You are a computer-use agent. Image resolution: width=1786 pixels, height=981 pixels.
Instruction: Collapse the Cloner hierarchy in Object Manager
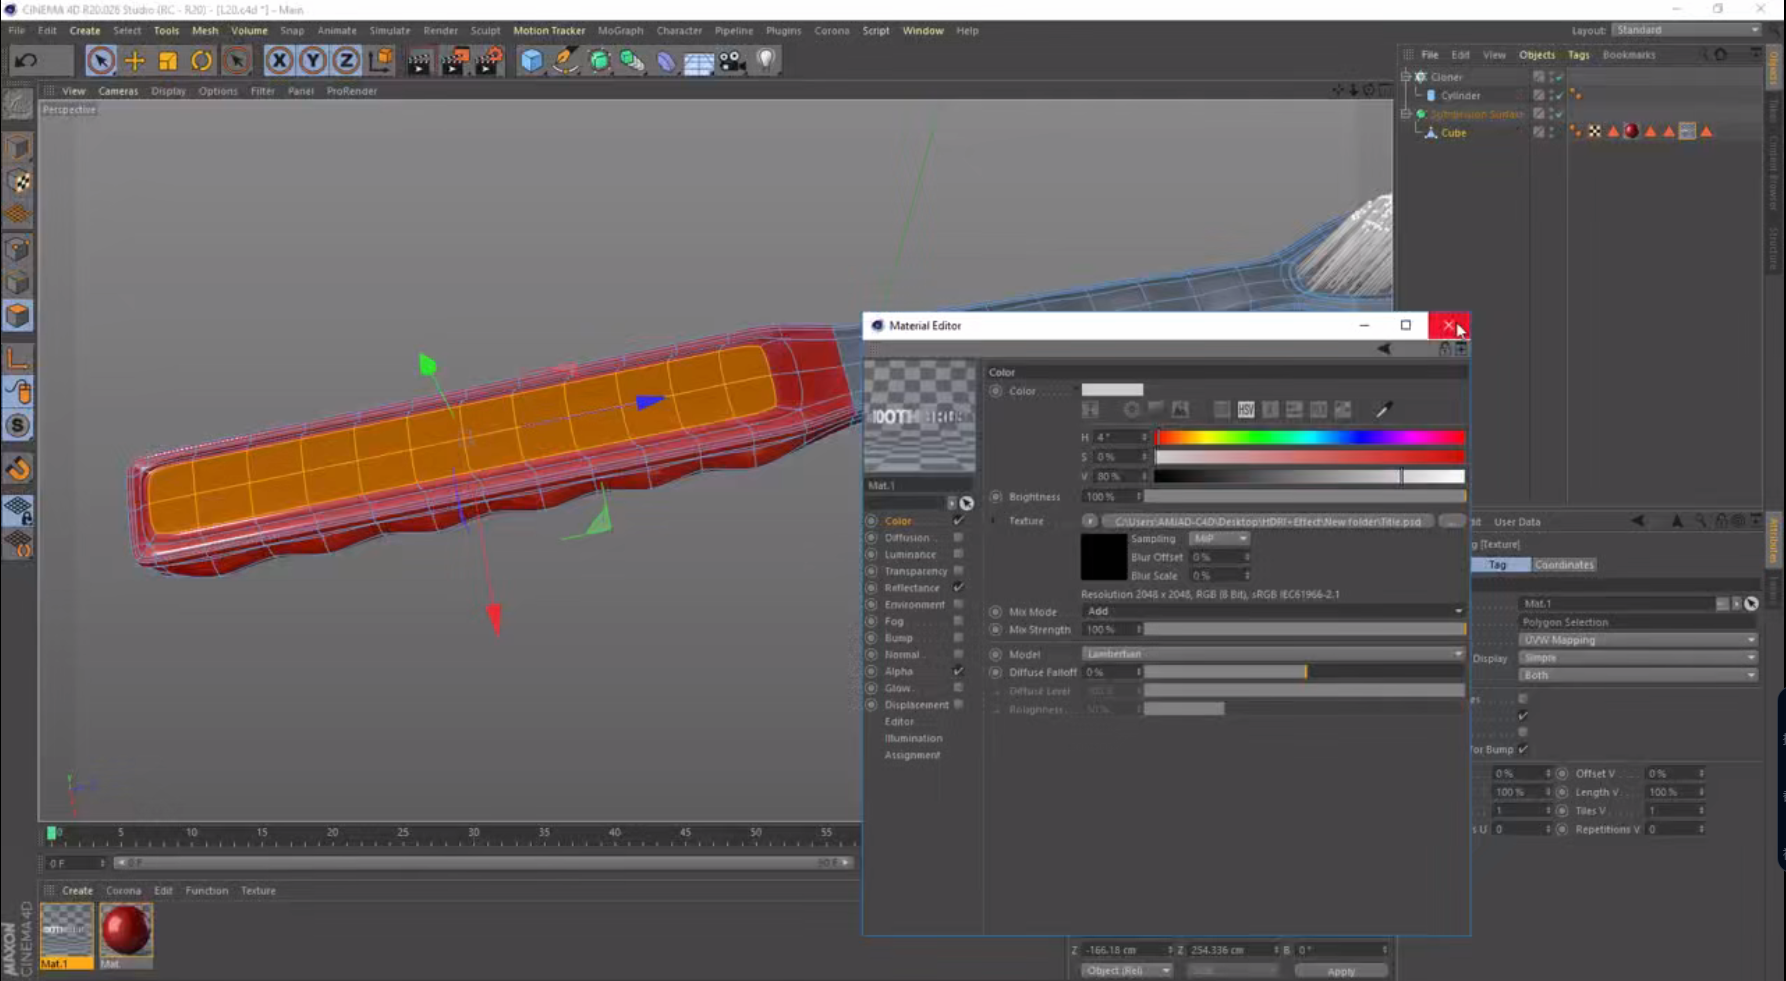coord(1406,75)
